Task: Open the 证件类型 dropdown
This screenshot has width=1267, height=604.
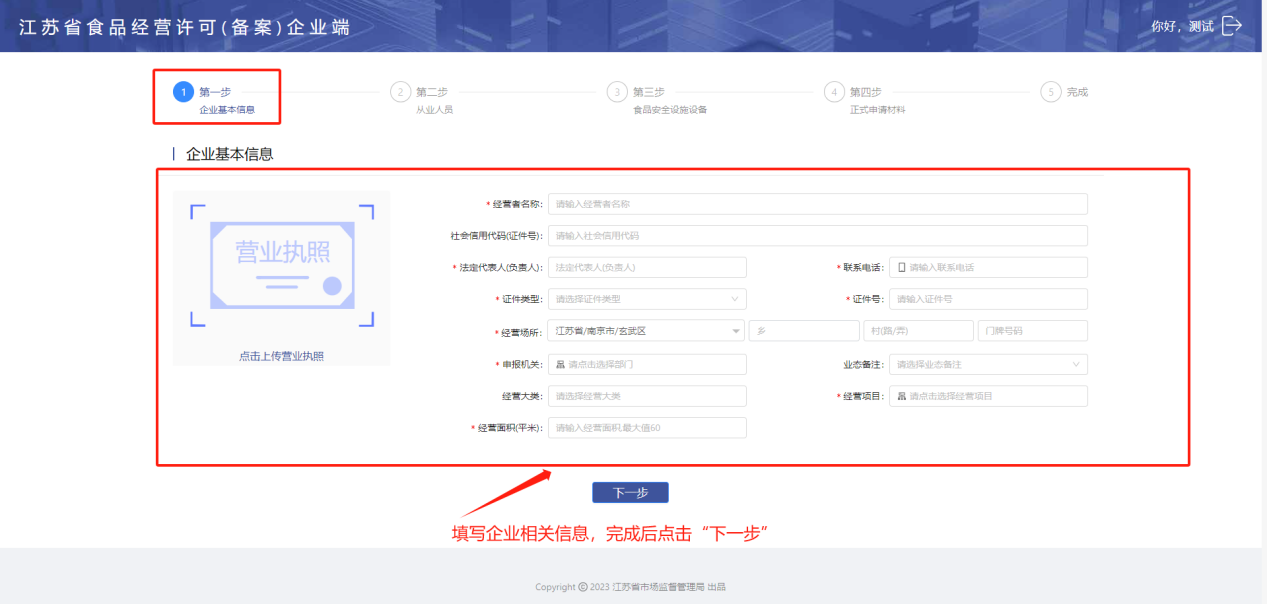Action: [646, 299]
